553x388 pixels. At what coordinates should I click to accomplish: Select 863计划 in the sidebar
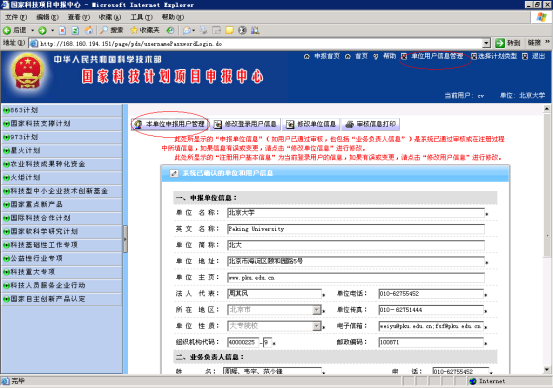pos(62,110)
